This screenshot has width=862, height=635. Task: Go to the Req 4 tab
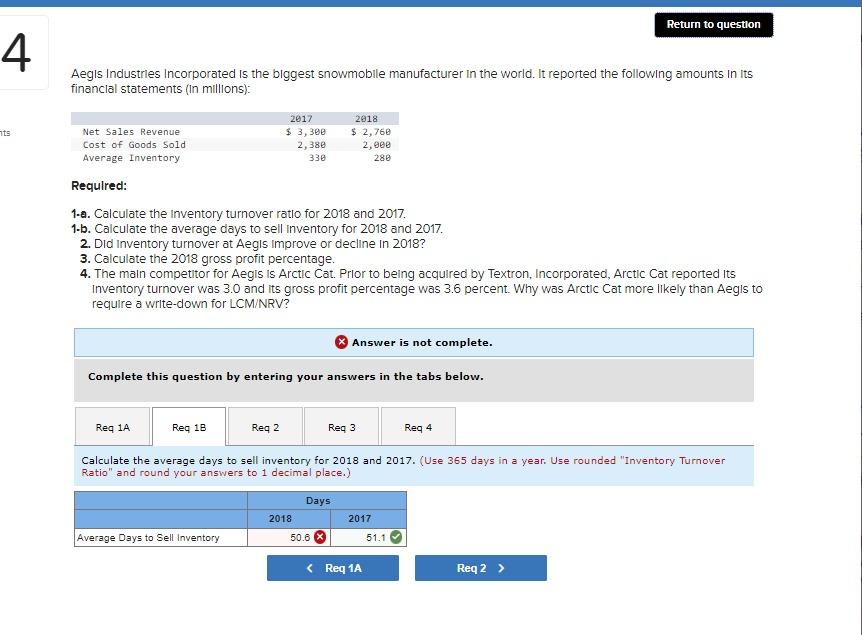tap(418, 427)
